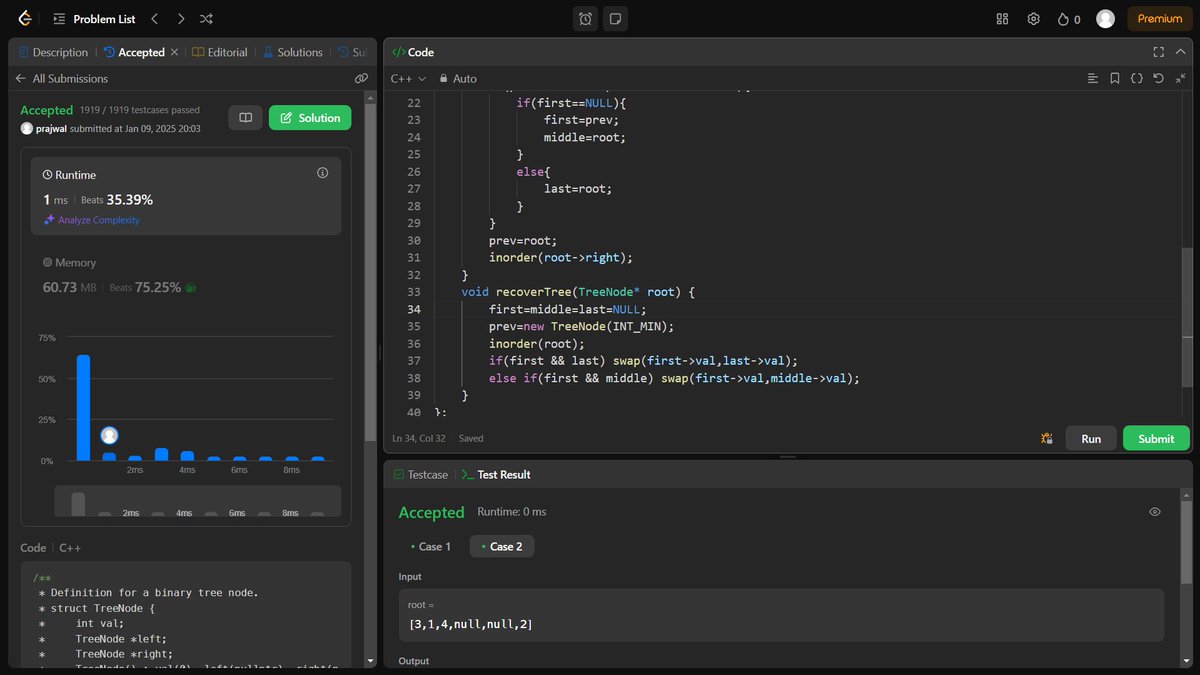Open the user profile avatar
This screenshot has height=675, width=1200.
pyautogui.click(x=1105, y=18)
